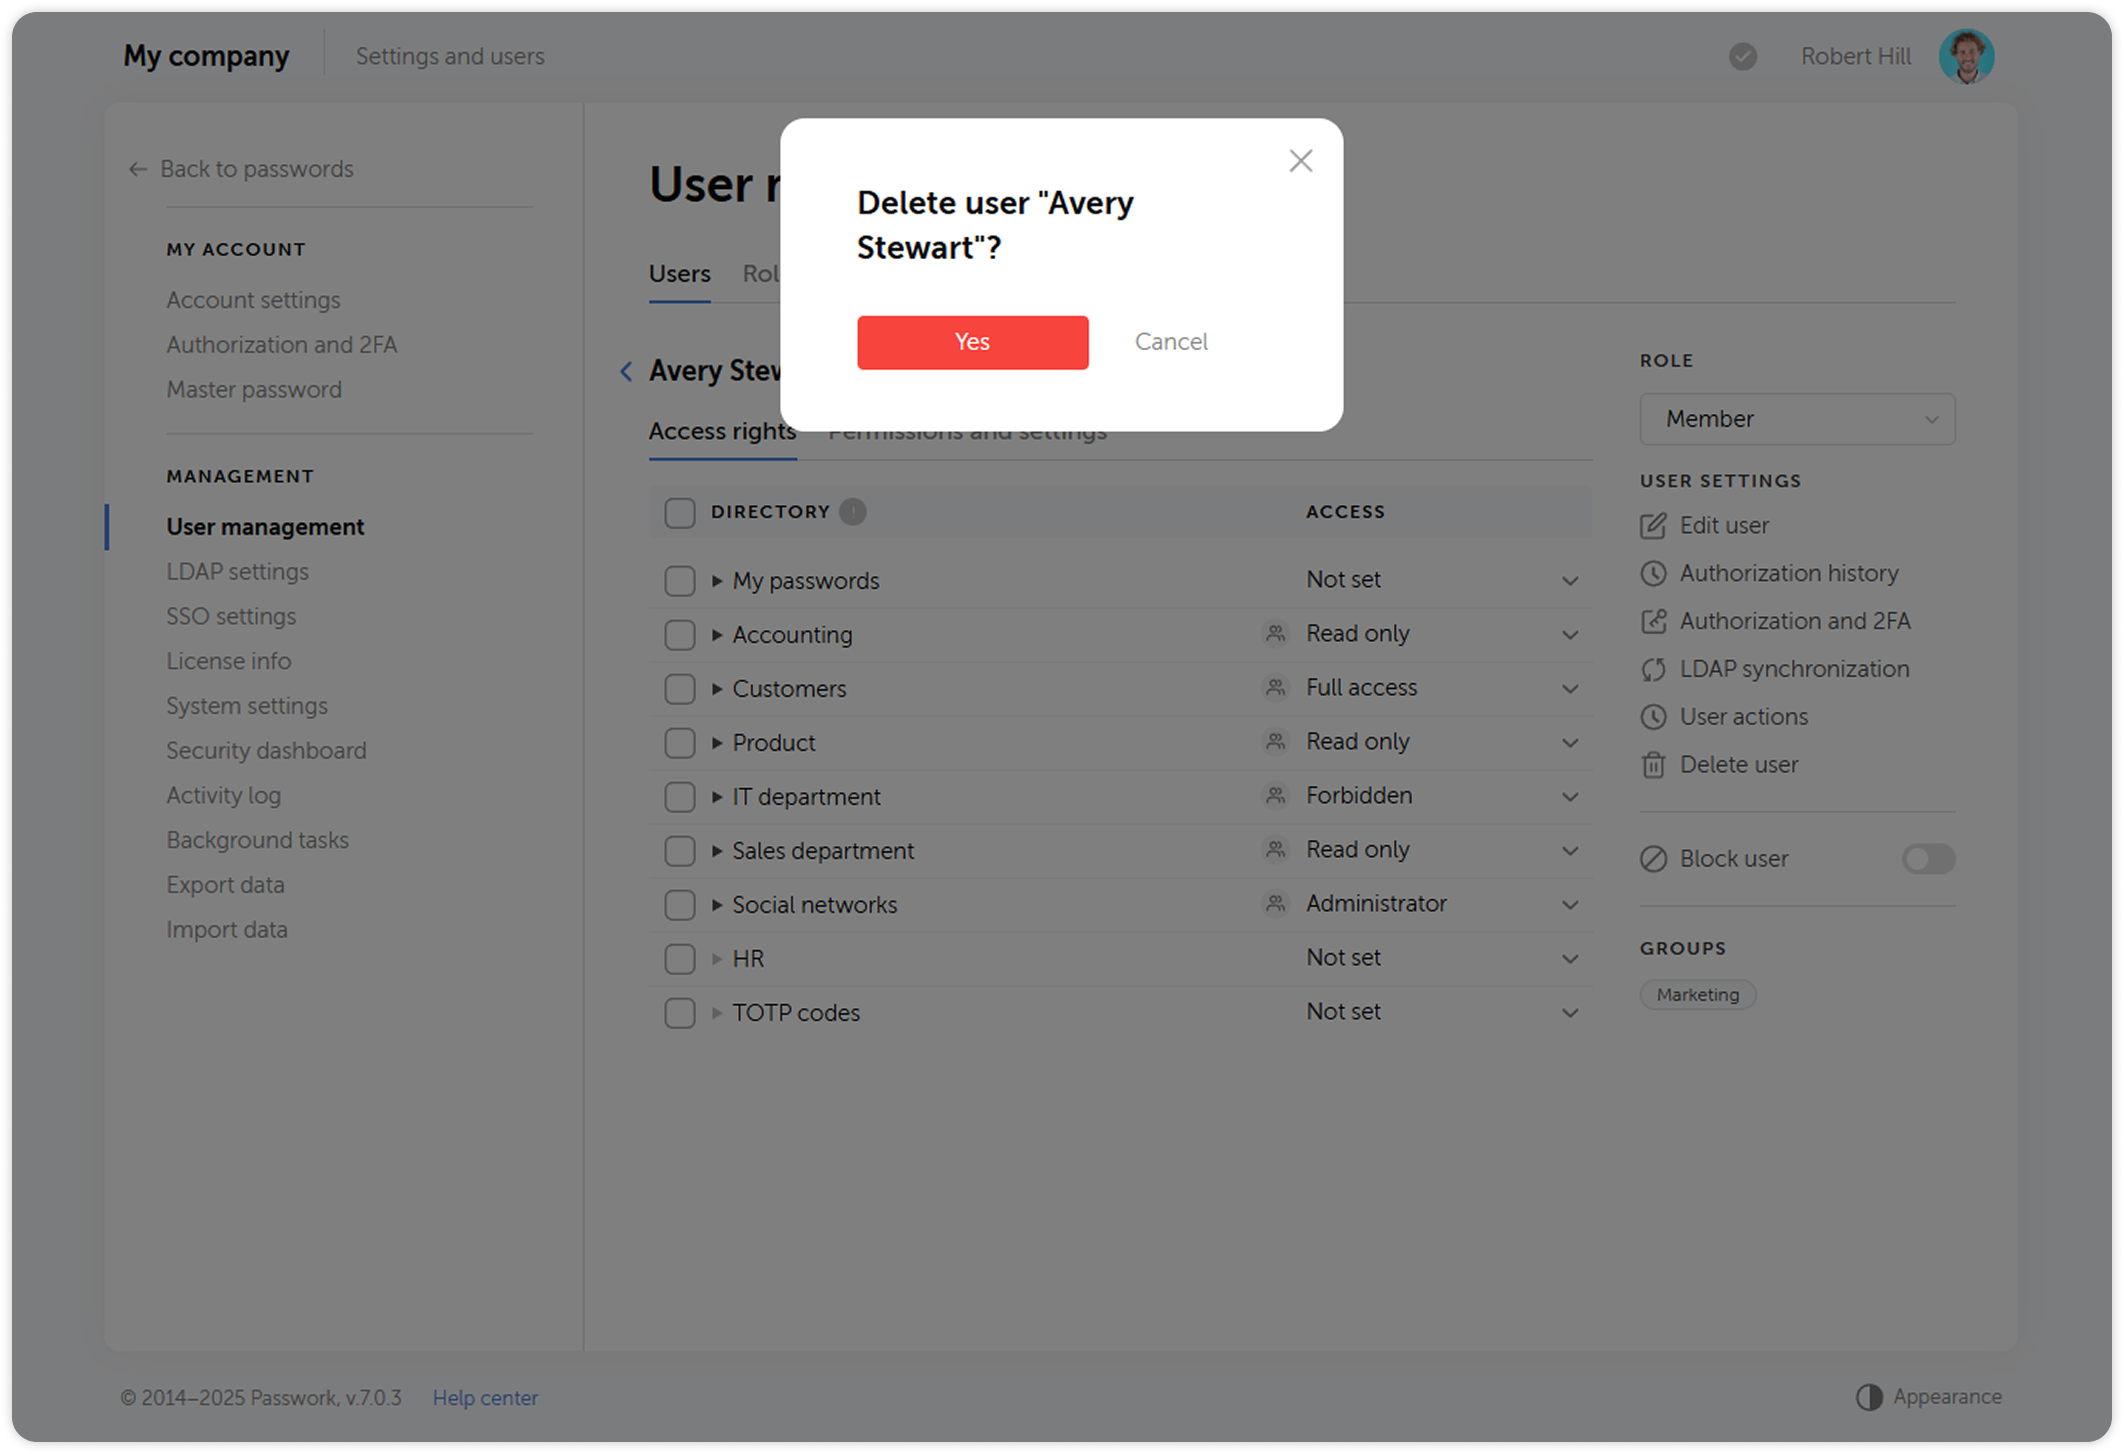Go to User management in sidebar
The width and height of the screenshot is (2124, 1454).
click(265, 527)
